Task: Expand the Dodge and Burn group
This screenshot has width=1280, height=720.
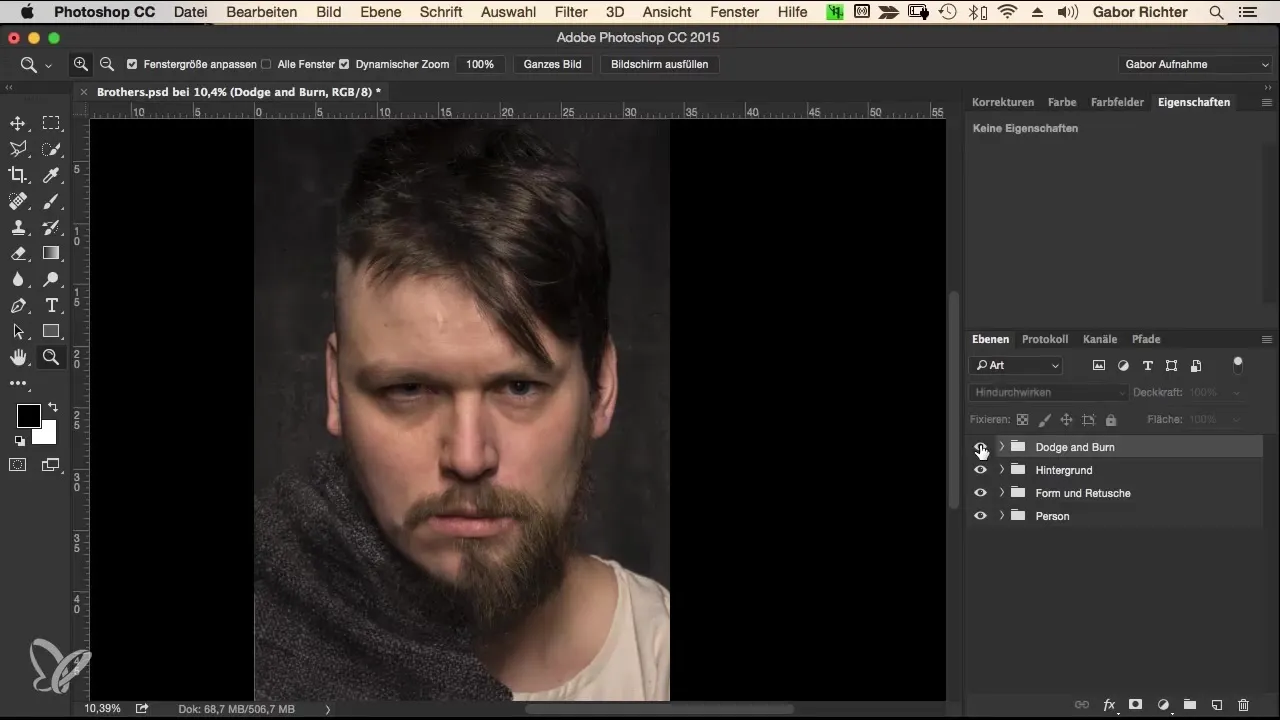Action: pos(1001,447)
